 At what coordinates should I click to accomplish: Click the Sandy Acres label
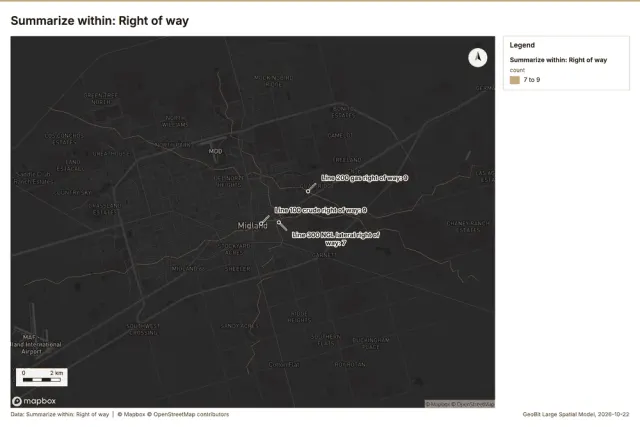[x=239, y=326]
